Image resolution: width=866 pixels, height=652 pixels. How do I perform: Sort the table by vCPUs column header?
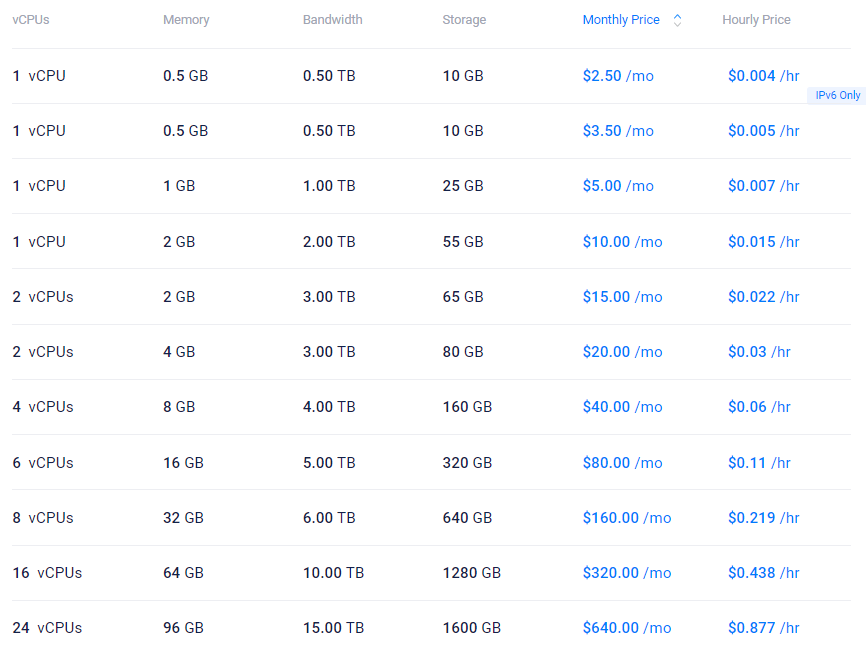[31, 20]
